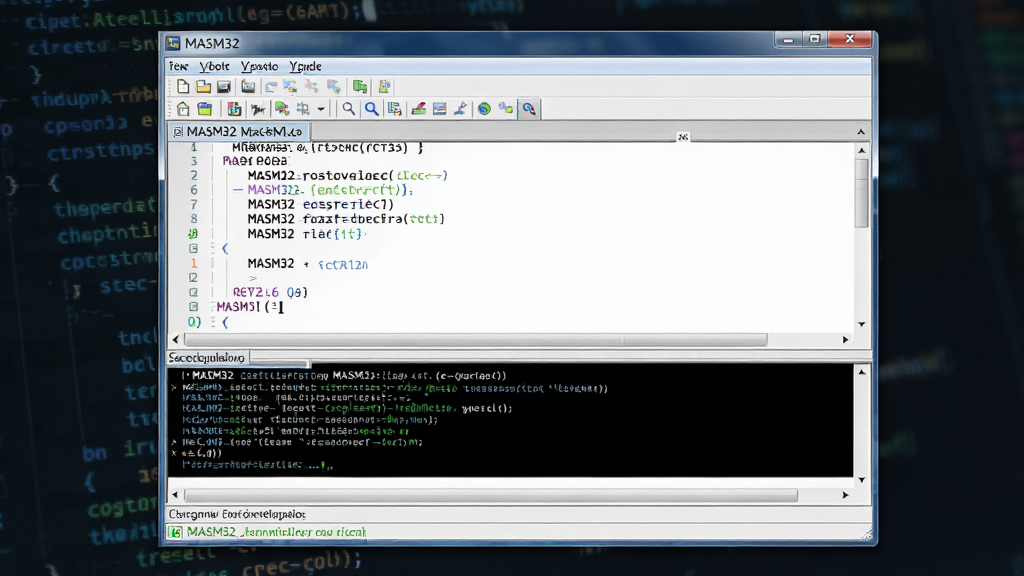This screenshot has width=1024, height=576.
Task: Collapse the fold marker beside 'MASM5I (=' line
Action: tap(193, 306)
